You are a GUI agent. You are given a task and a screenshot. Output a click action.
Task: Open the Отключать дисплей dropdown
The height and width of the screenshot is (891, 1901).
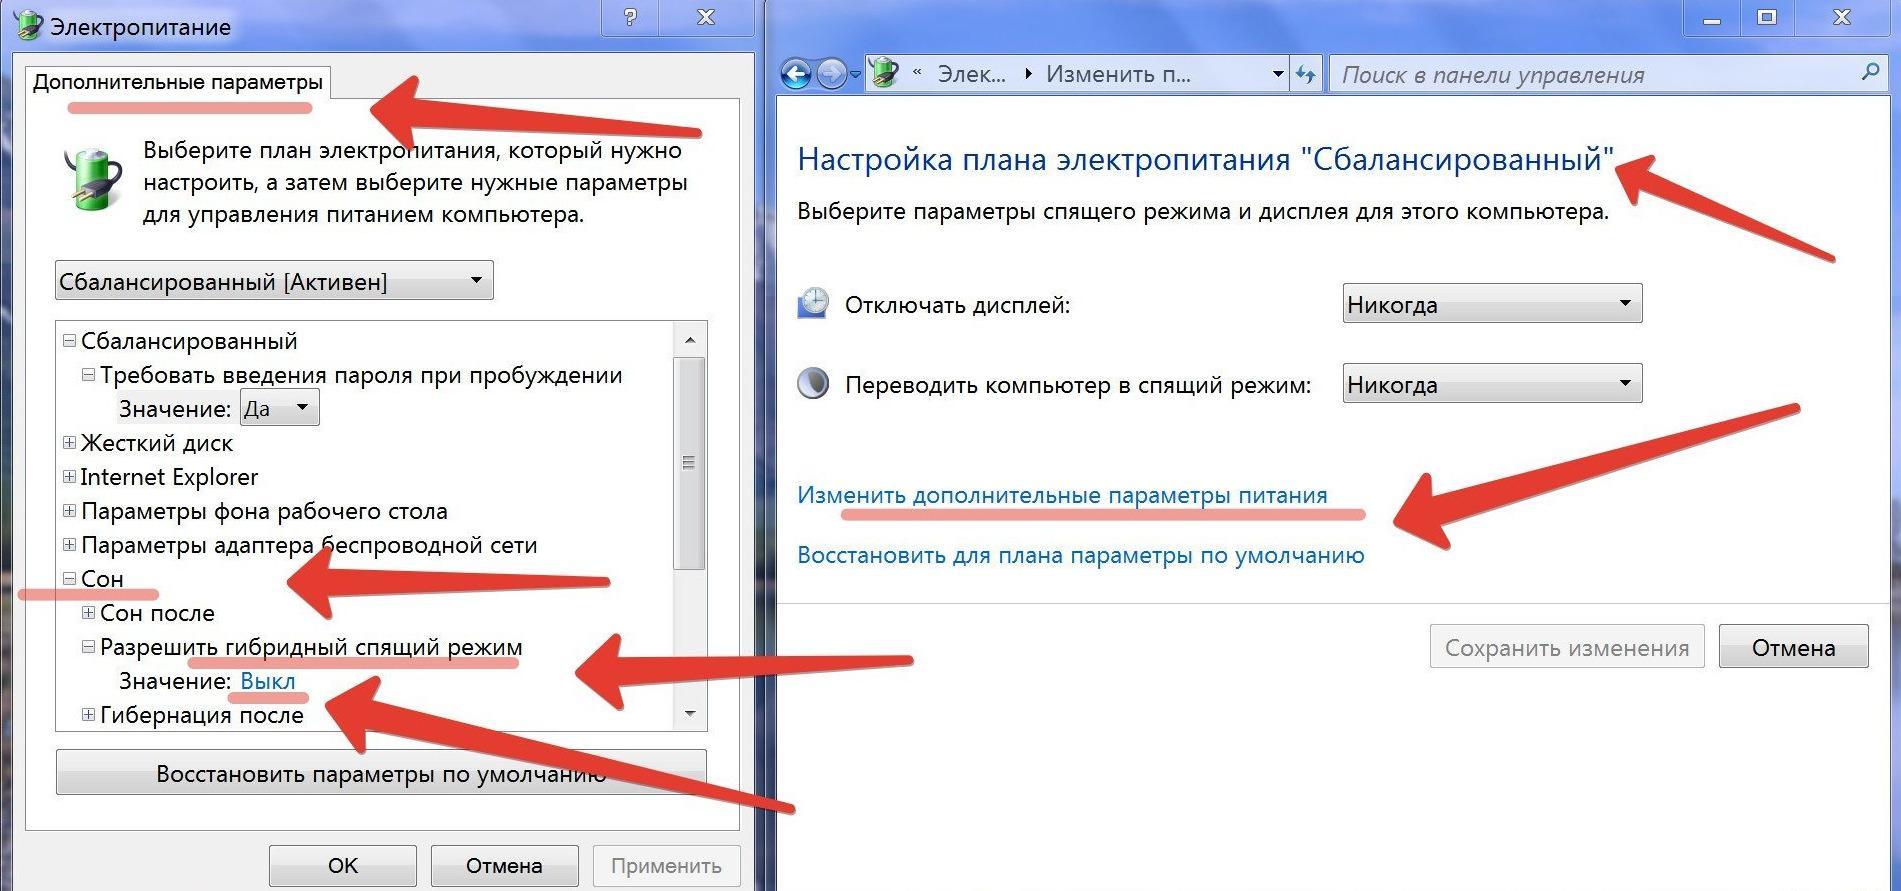(1492, 303)
